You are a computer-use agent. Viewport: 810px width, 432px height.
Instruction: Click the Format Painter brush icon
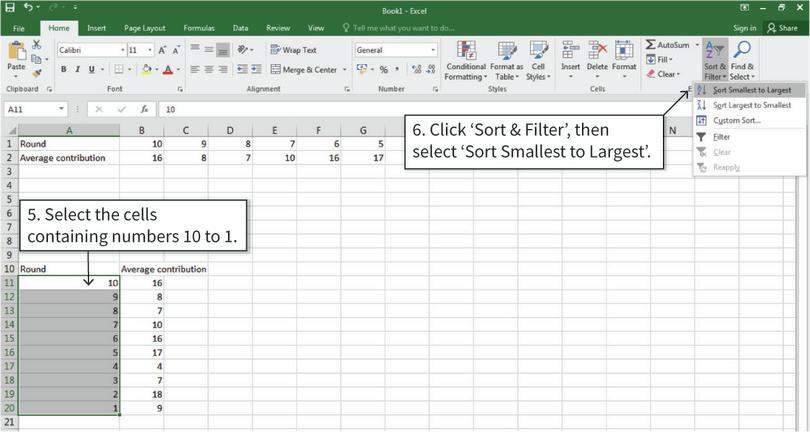(37, 73)
